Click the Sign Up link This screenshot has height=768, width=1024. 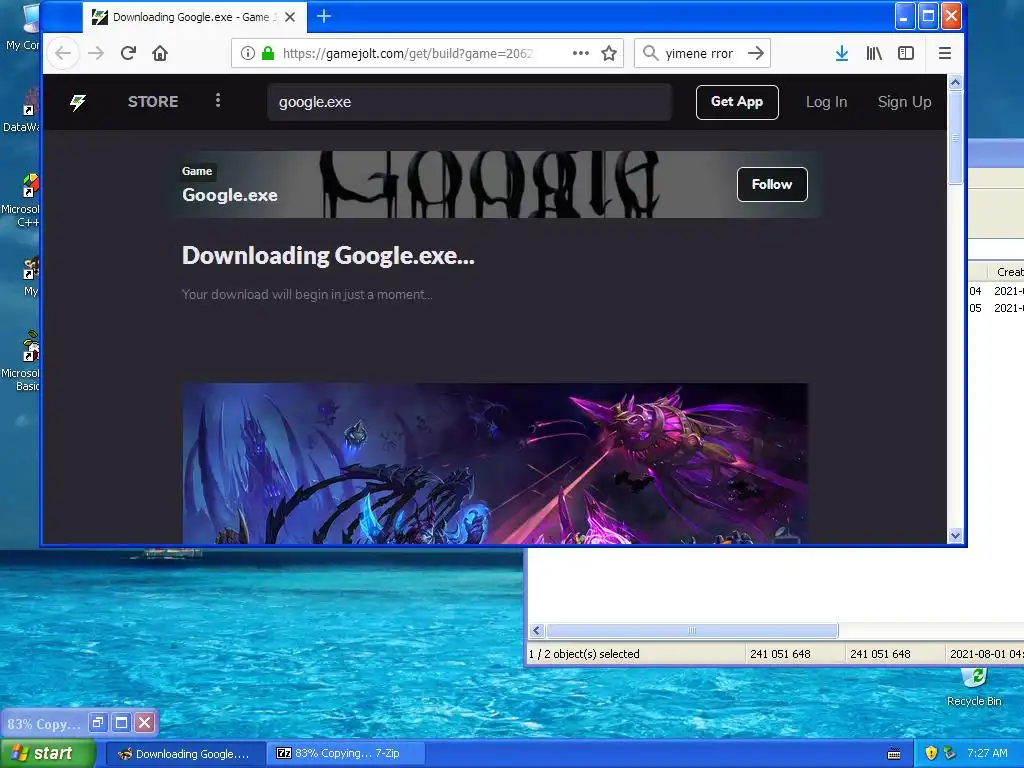click(x=904, y=102)
